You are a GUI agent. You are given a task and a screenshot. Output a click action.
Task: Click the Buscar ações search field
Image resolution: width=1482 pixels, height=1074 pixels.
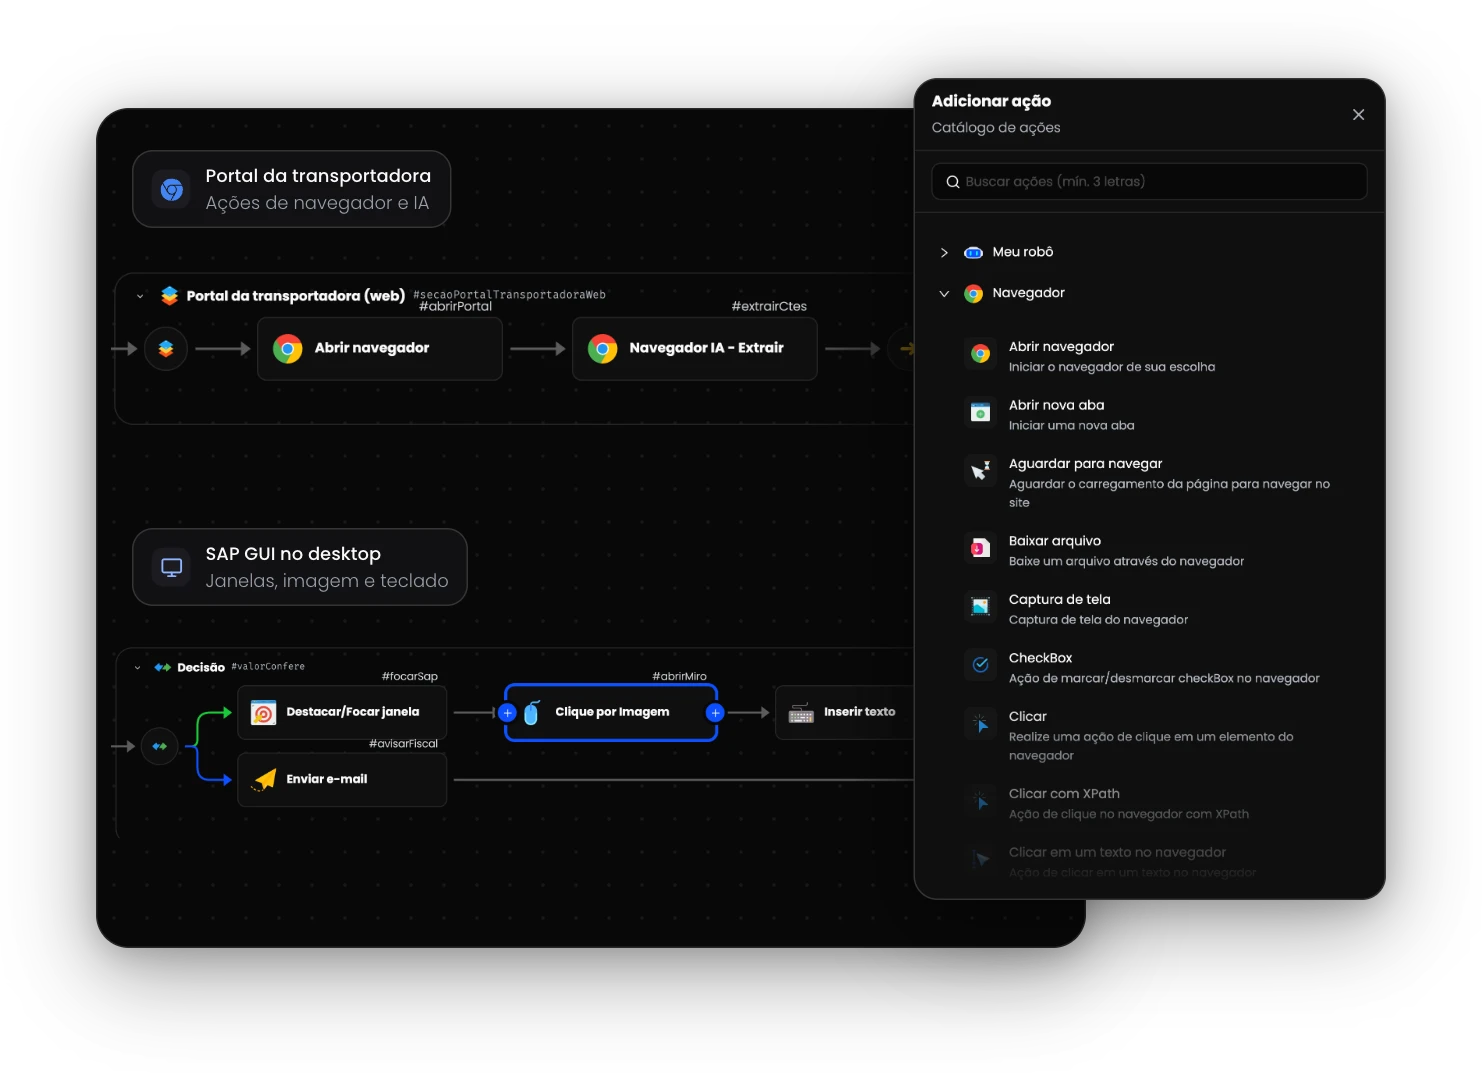point(1149,182)
